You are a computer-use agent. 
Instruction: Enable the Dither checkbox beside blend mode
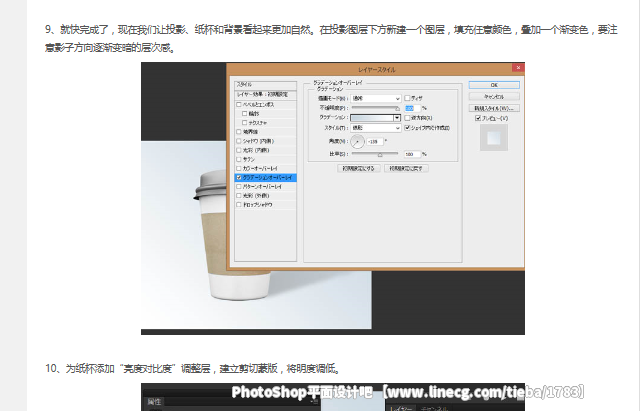pyautogui.click(x=406, y=98)
